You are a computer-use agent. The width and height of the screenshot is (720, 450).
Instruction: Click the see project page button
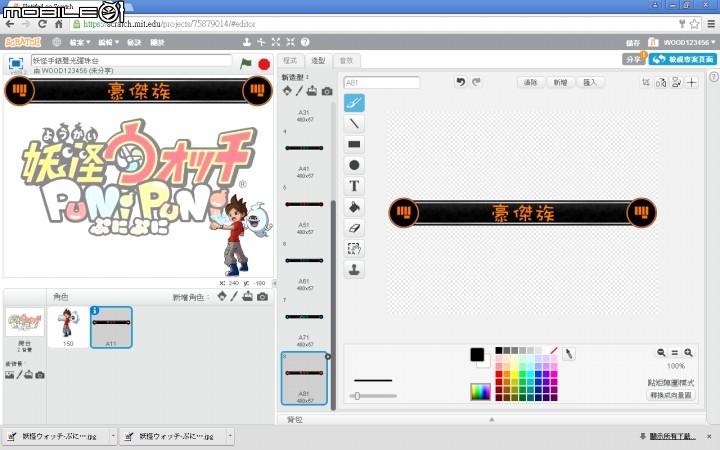pos(683,59)
